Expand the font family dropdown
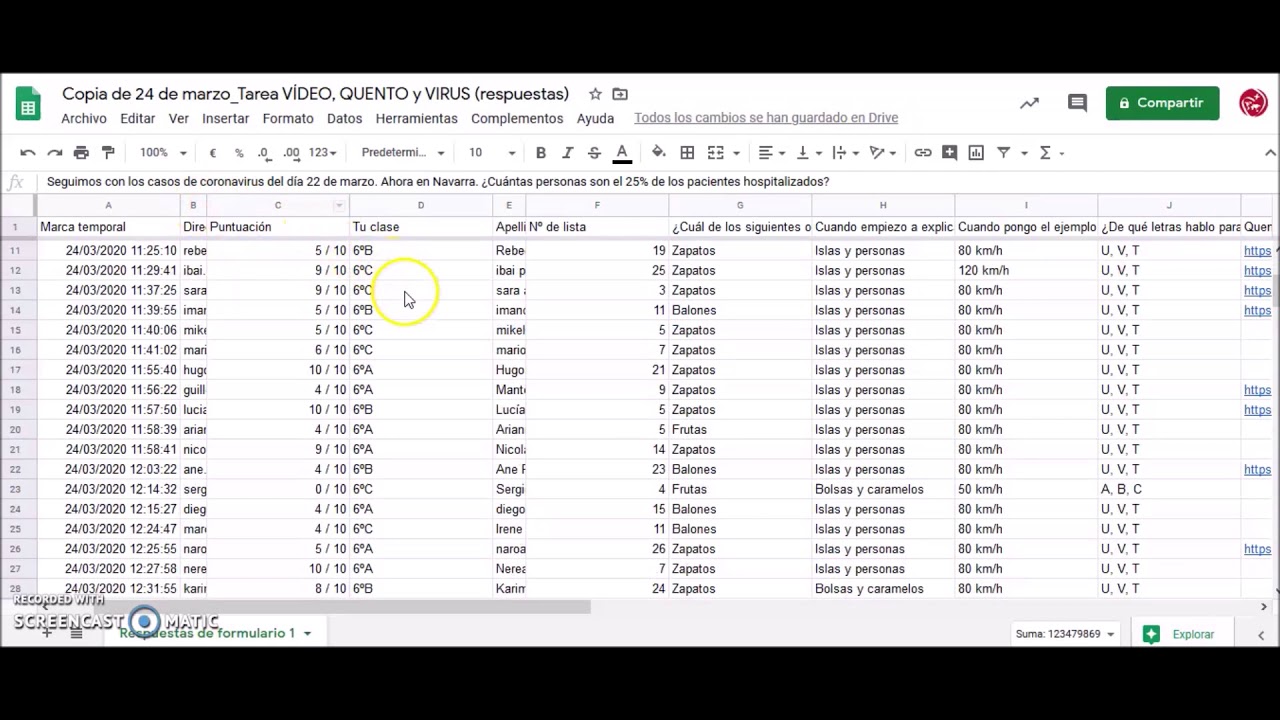 click(x=403, y=153)
